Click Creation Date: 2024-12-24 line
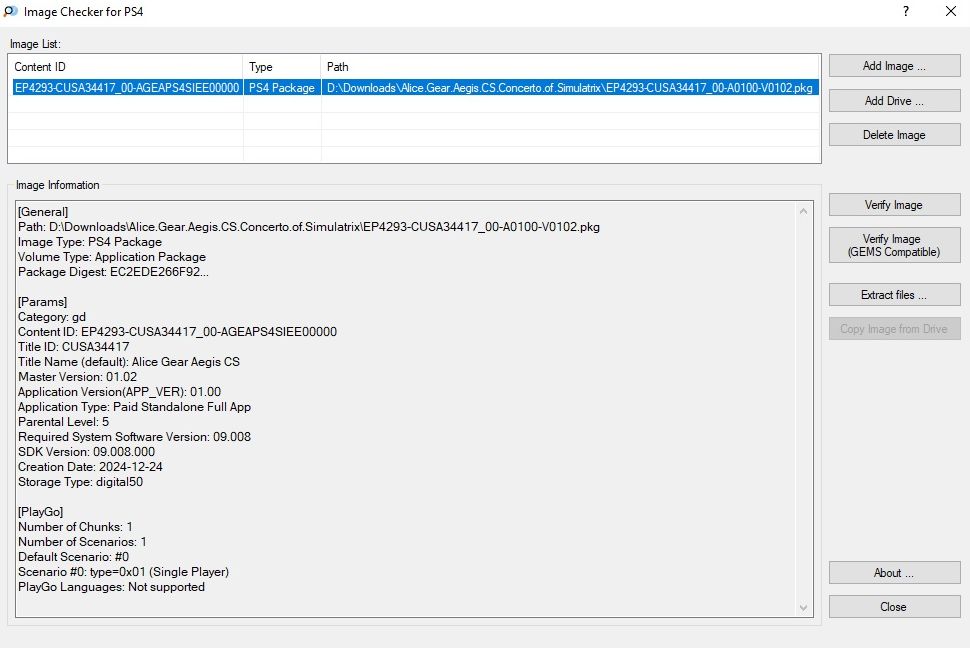This screenshot has height=648, width=970. 90,467
